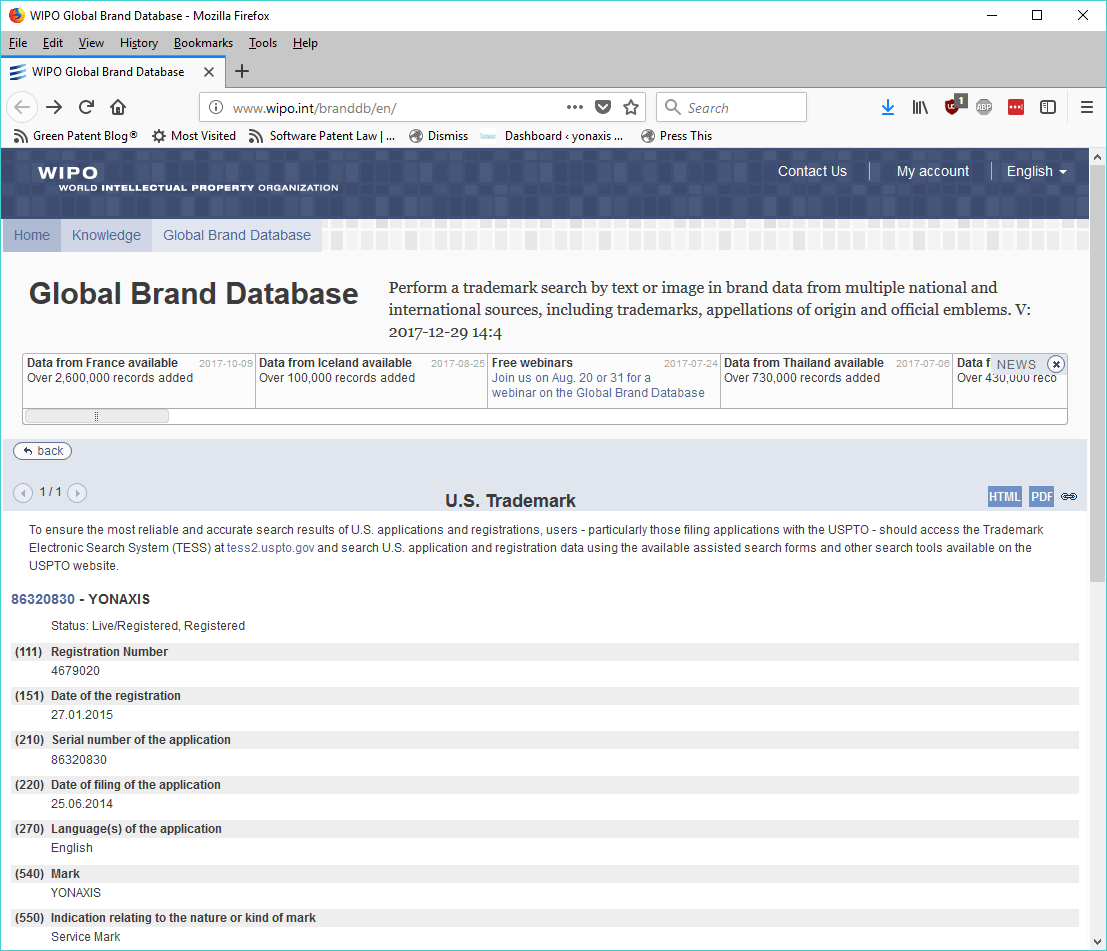Select the Home navigation tab
The height and width of the screenshot is (951, 1107).
[32, 235]
